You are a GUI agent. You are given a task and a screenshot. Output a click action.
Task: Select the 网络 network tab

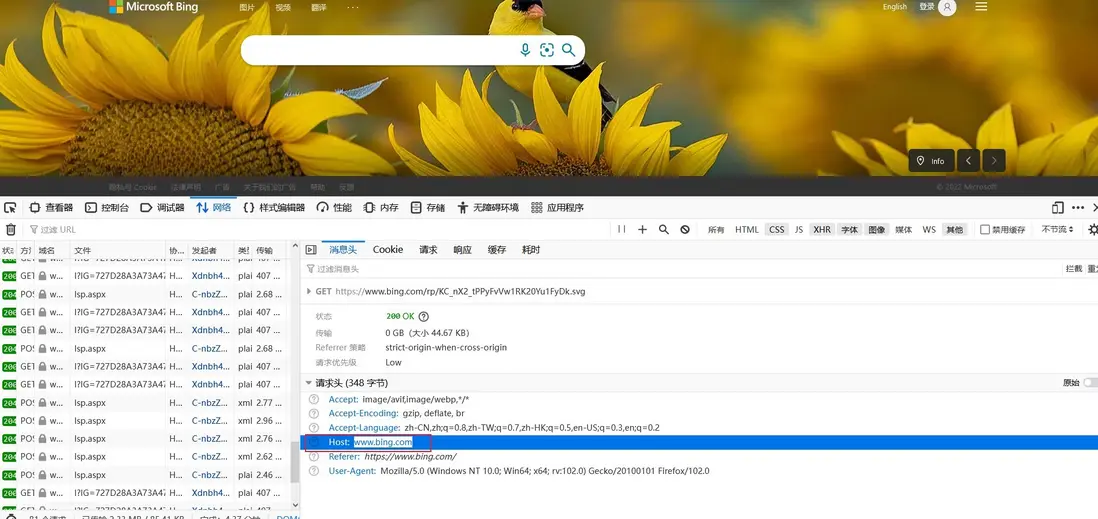(214, 207)
